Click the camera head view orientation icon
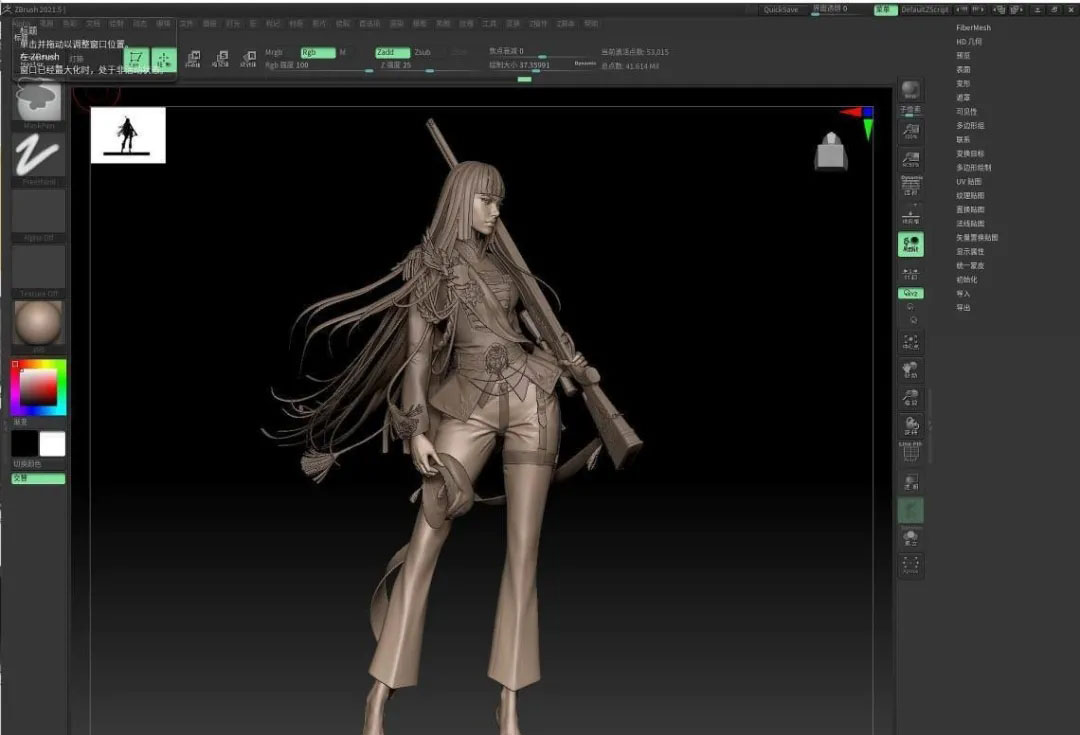Viewport: 1080px width, 735px height. point(832,150)
